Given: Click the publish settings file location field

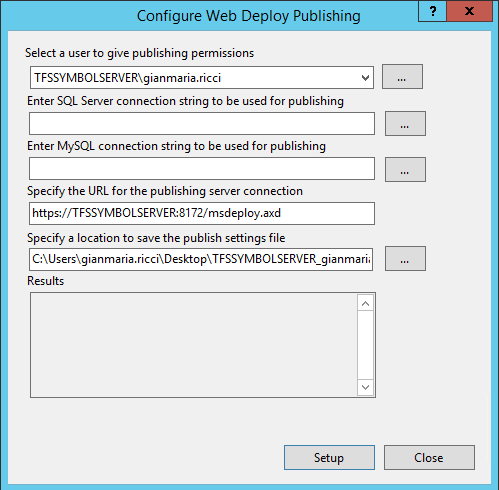Looking at the screenshot, I should [x=201, y=259].
